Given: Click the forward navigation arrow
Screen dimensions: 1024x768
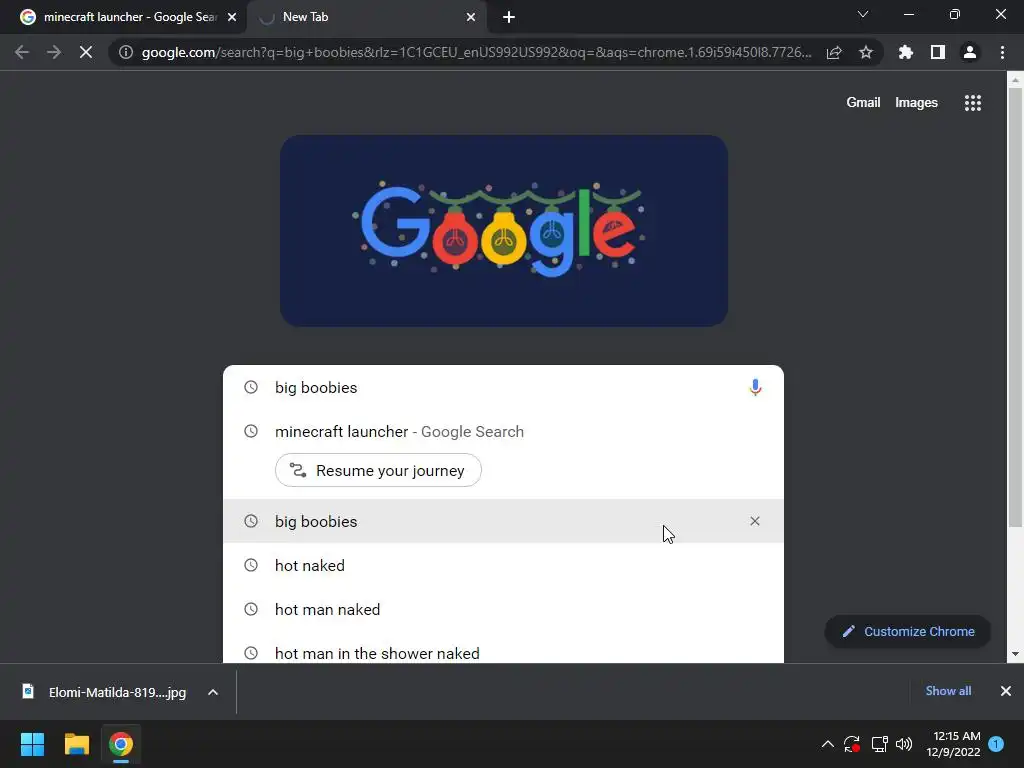Looking at the screenshot, I should pyautogui.click(x=54, y=52).
